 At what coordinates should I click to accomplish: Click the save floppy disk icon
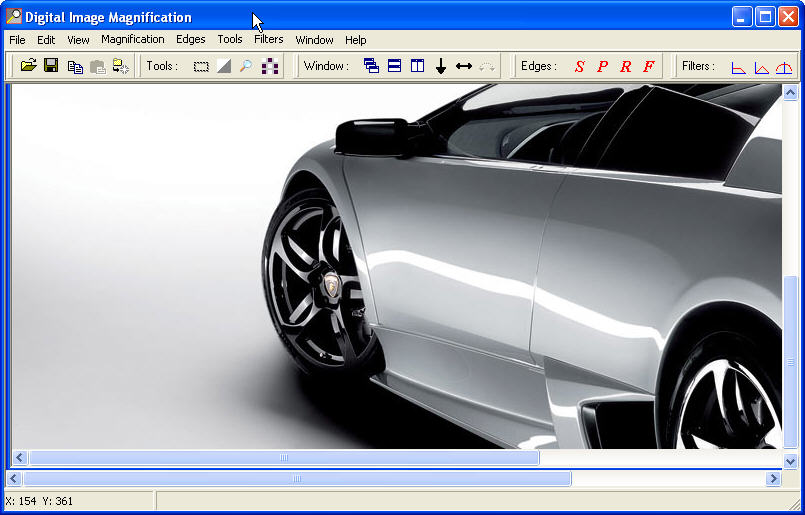(x=51, y=66)
